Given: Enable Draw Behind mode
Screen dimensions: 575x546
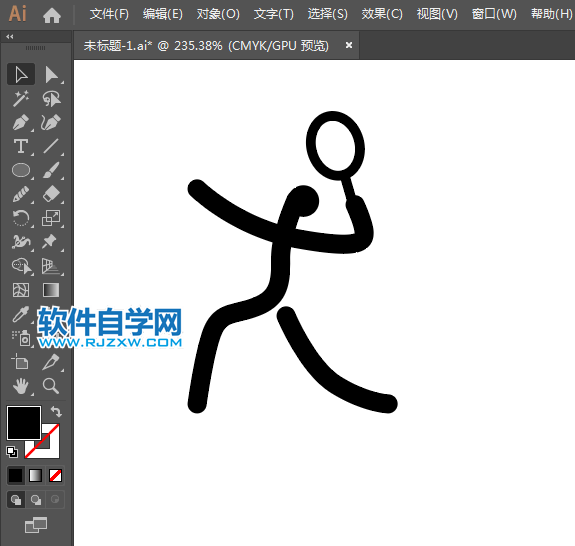Looking at the screenshot, I should pyautogui.click(x=36, y=499).
